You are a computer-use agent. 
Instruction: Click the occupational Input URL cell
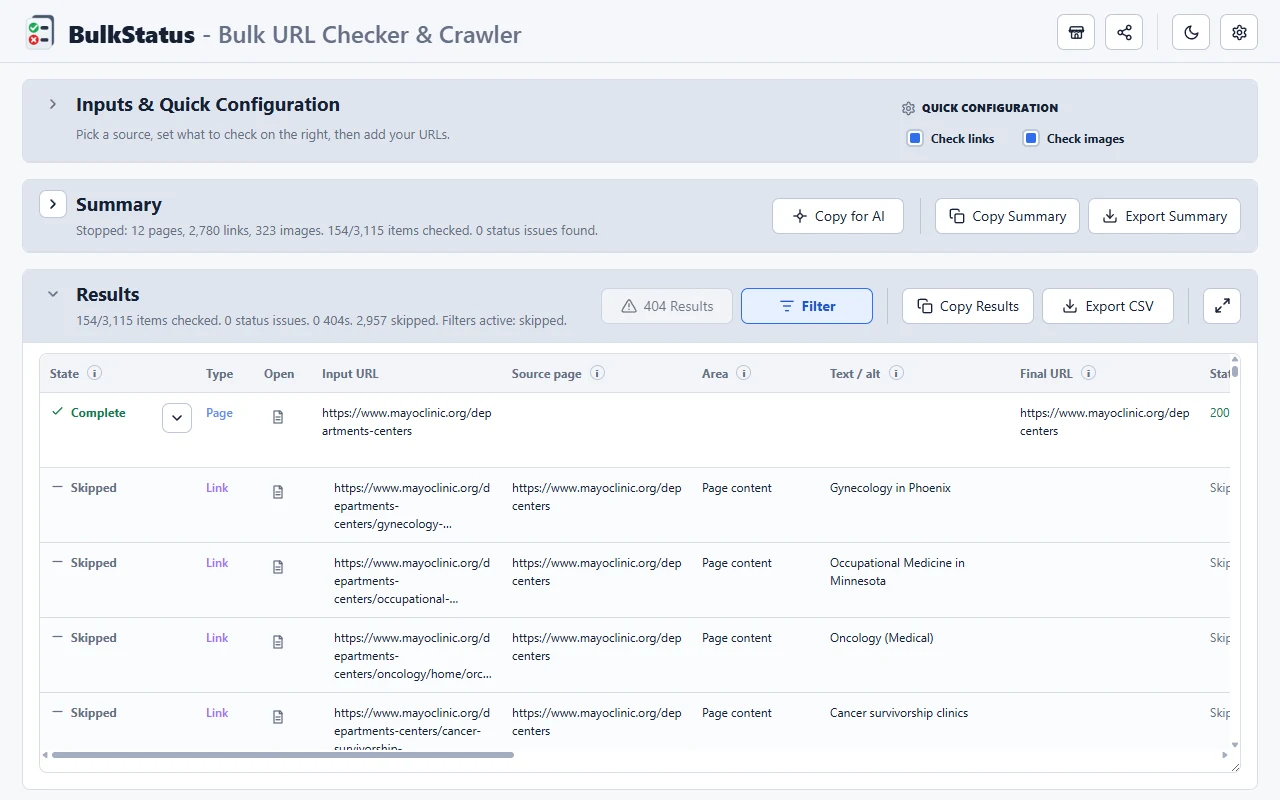413,581
